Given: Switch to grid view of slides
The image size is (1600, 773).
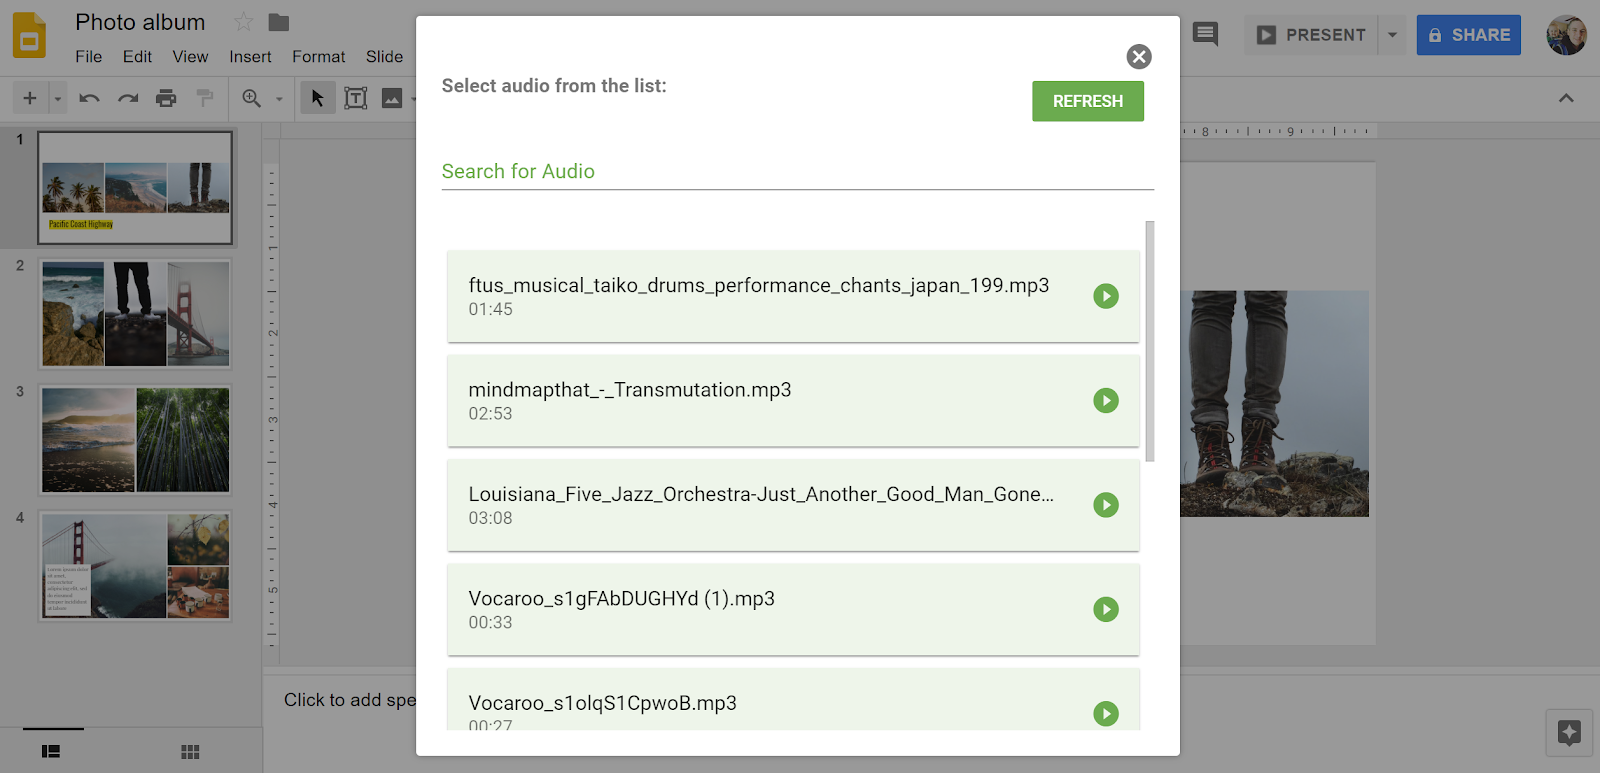Looking at the screenshot, I should [190, 752].
